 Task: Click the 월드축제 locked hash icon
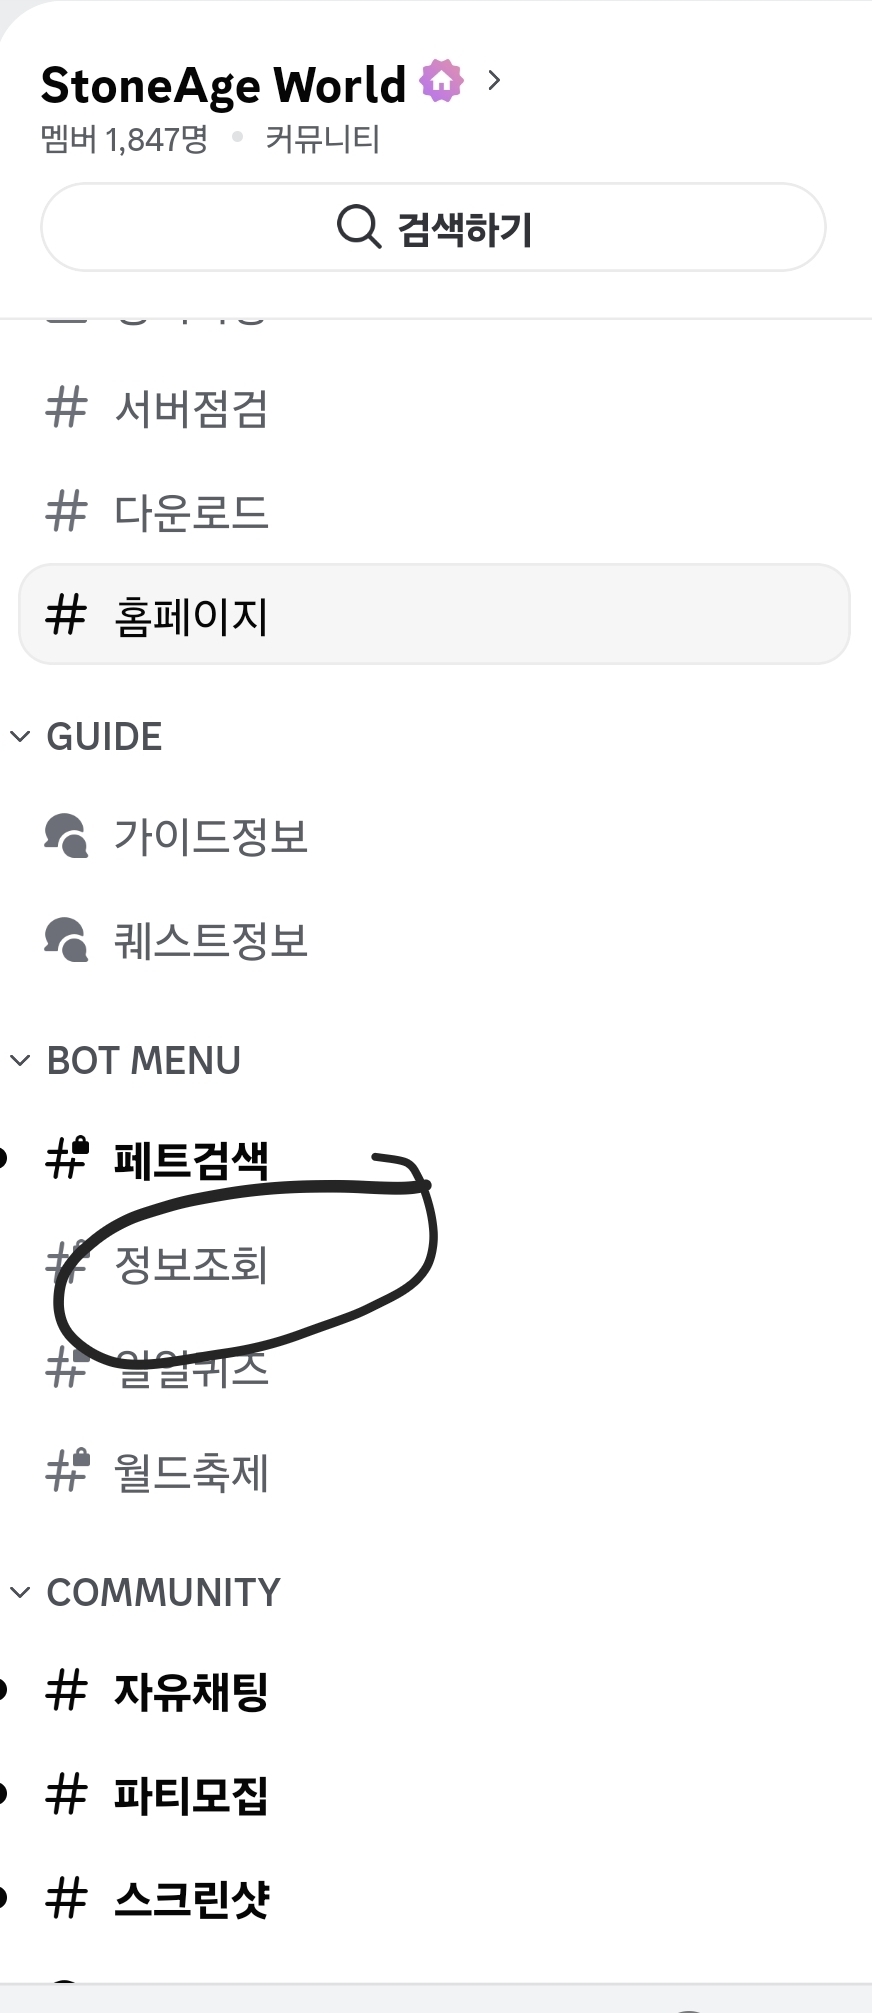tap(67, 1471)
